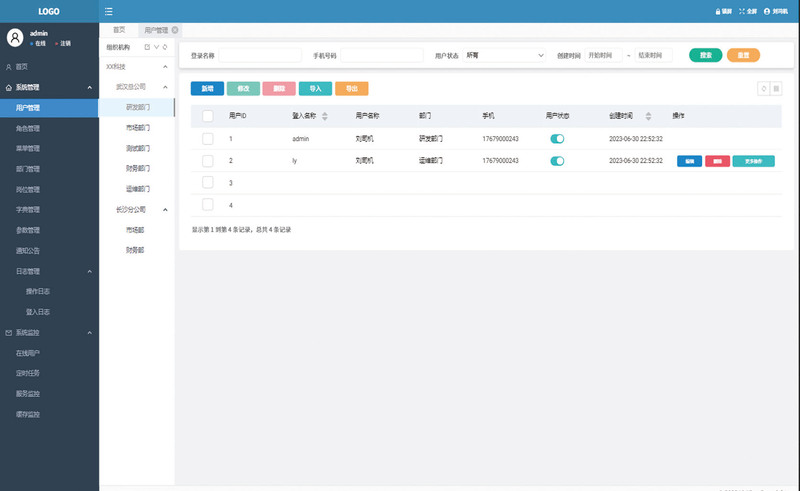This screenshot has width=800, height=491.
Task: Enter fullscreen via the 全屏 icon
Action: pos(742,11)
